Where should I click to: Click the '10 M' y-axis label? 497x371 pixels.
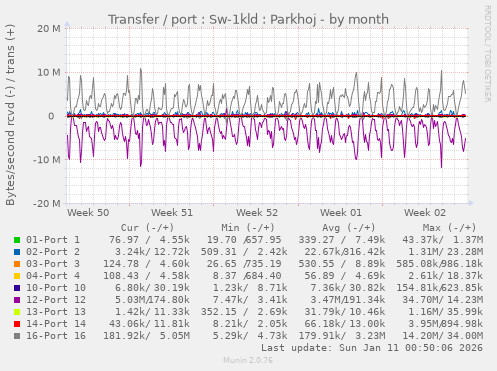pos(49,72)
